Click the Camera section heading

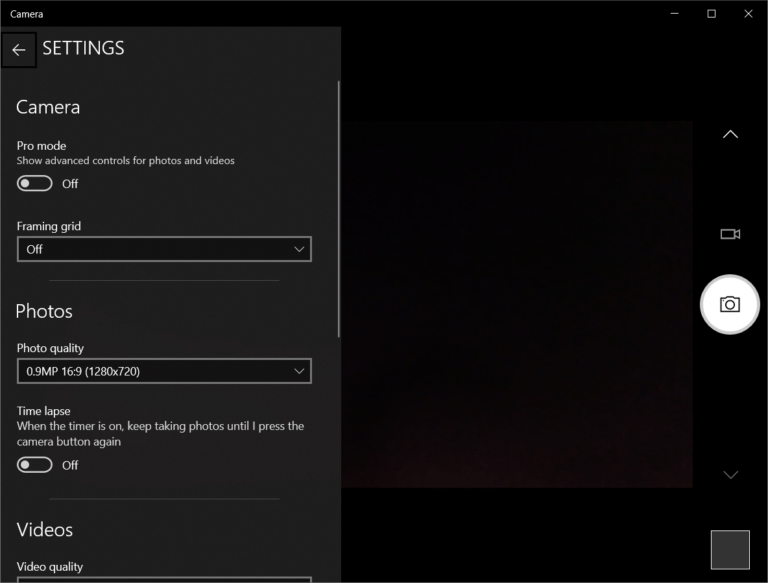[x=48, y=107]
